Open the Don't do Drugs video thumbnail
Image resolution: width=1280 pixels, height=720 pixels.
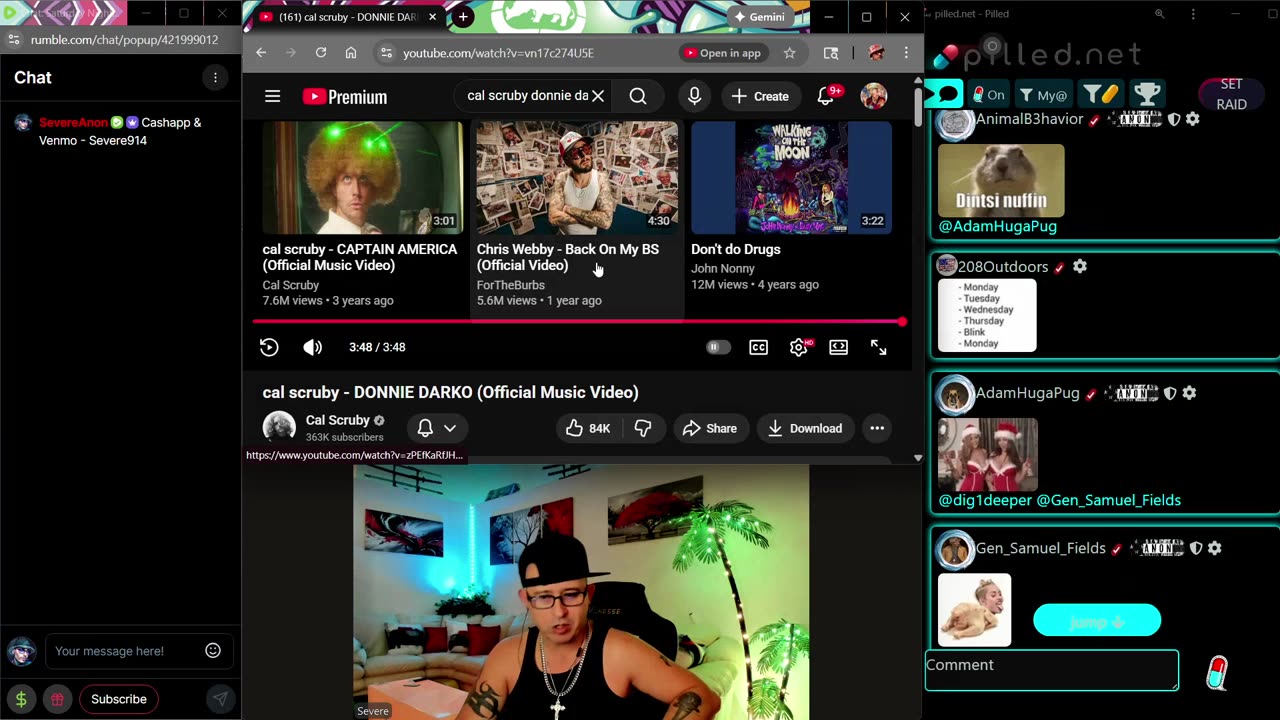[x=791, y=178]
